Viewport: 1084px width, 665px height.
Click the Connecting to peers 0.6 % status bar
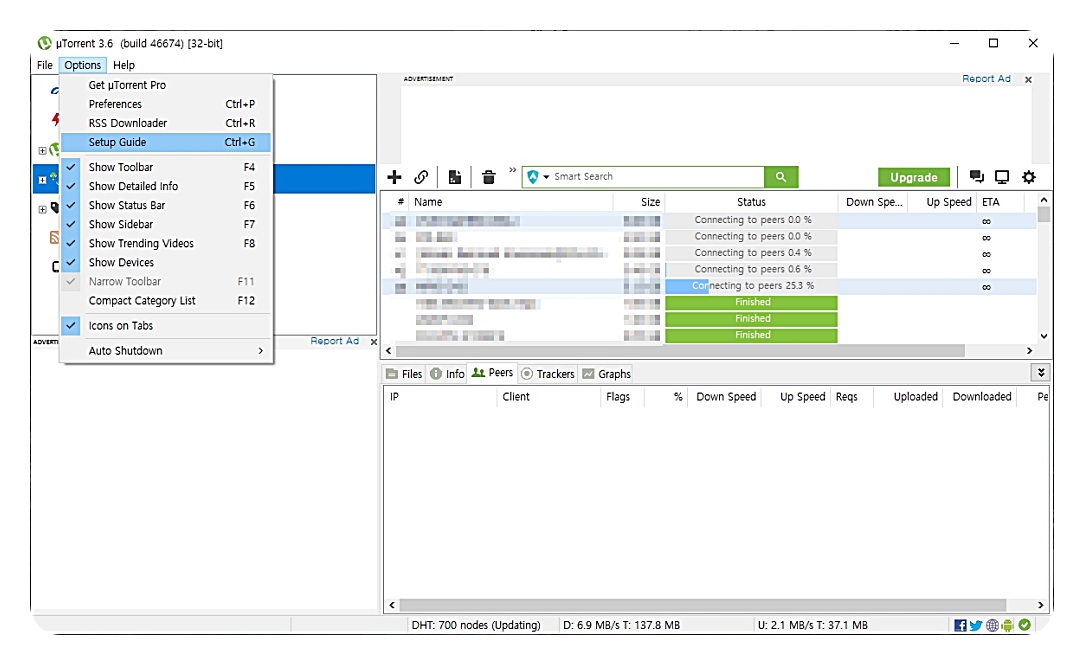tap(751, 270)
